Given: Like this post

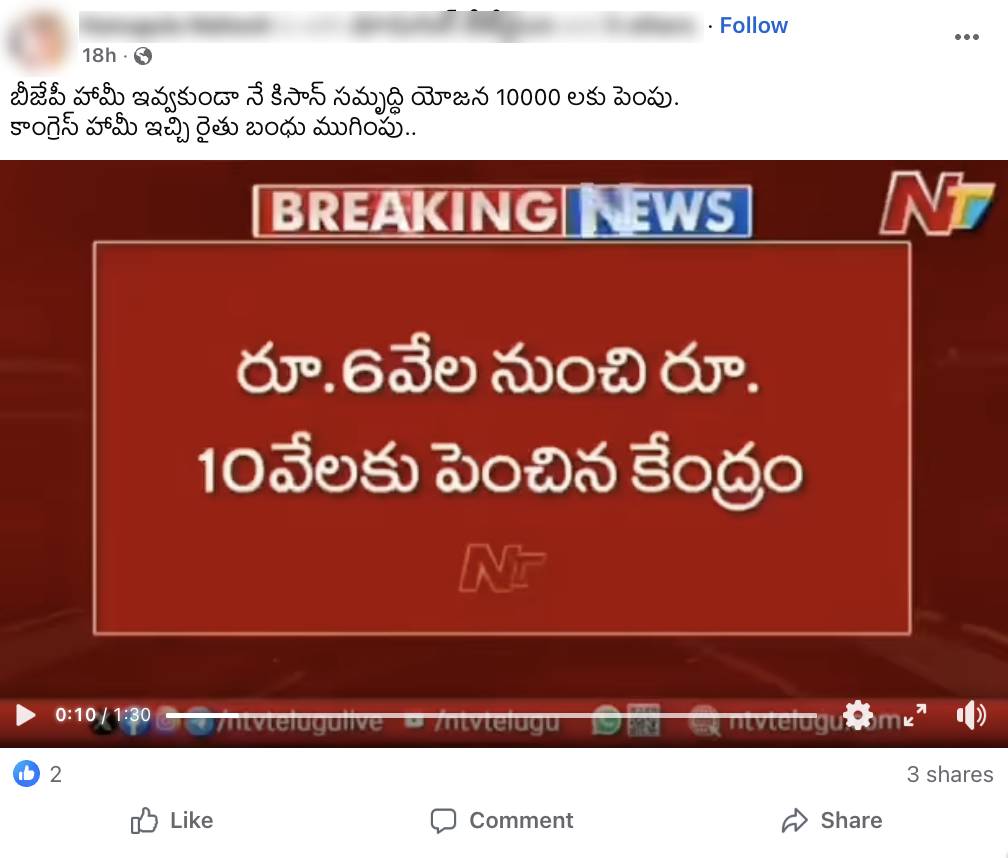Looking at the screenshot, I should pos(172,821).
